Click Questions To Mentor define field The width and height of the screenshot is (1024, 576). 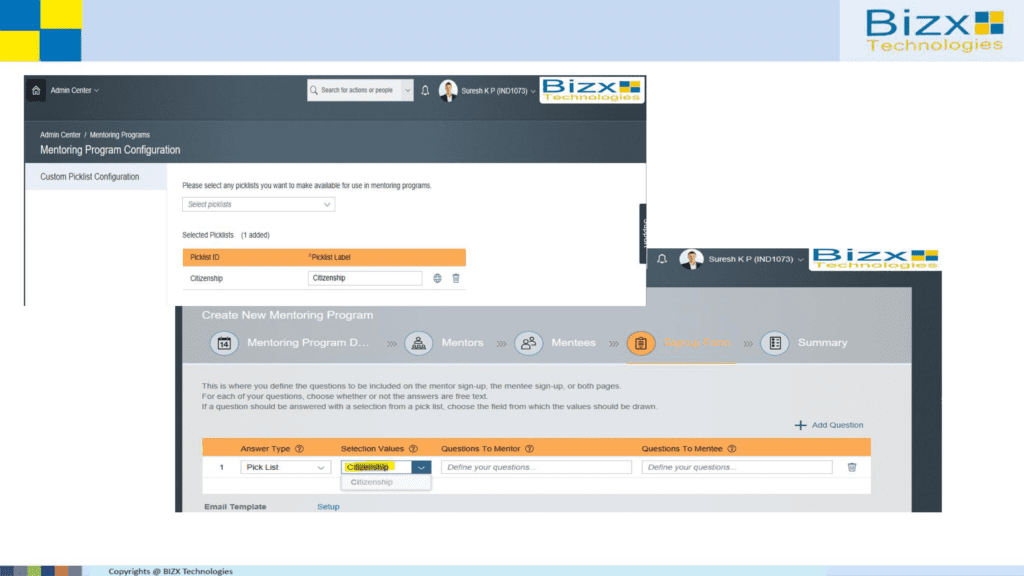pos(536,467)
